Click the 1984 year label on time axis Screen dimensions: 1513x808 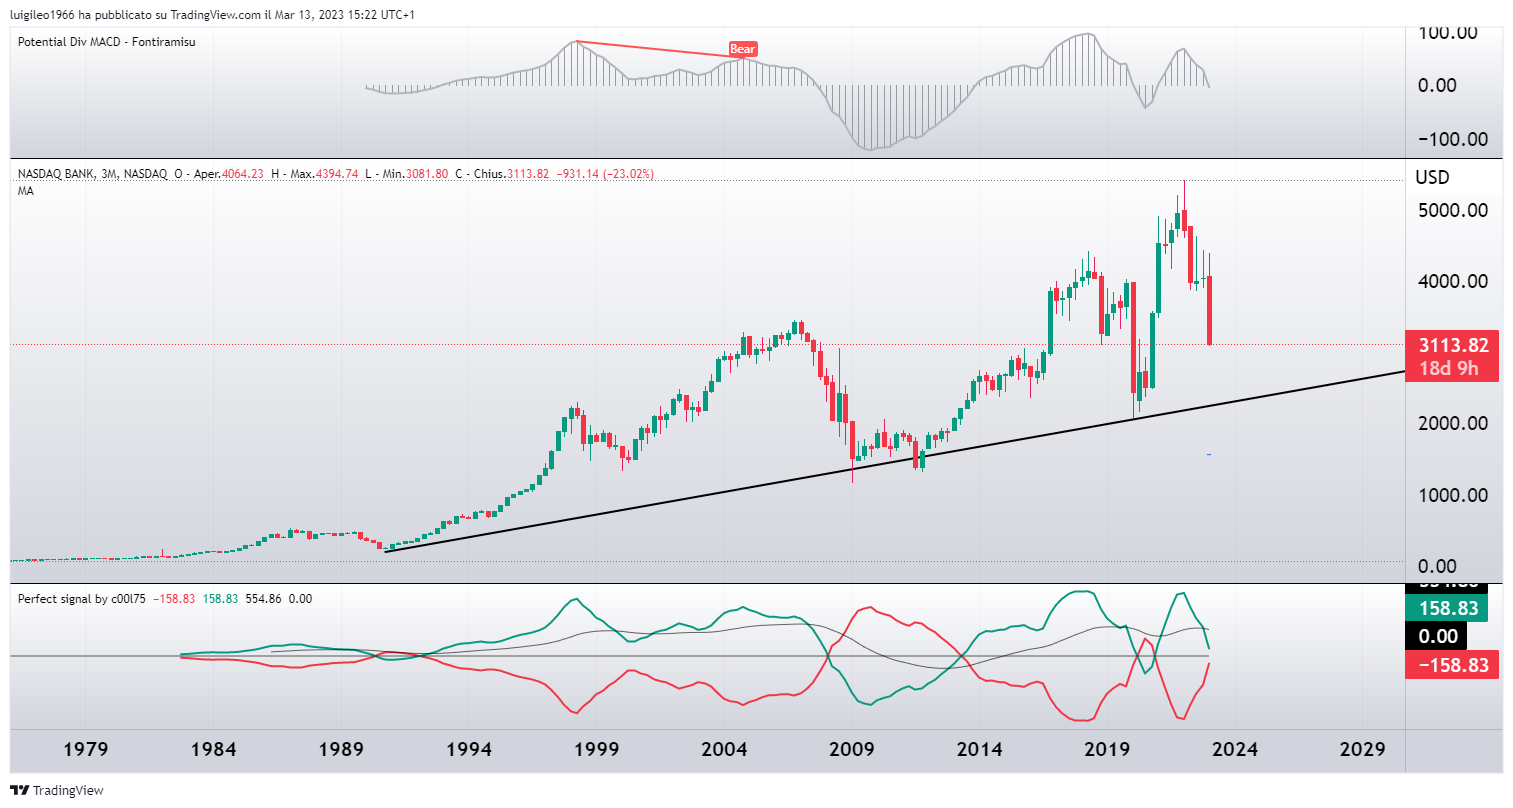[213, 749]
